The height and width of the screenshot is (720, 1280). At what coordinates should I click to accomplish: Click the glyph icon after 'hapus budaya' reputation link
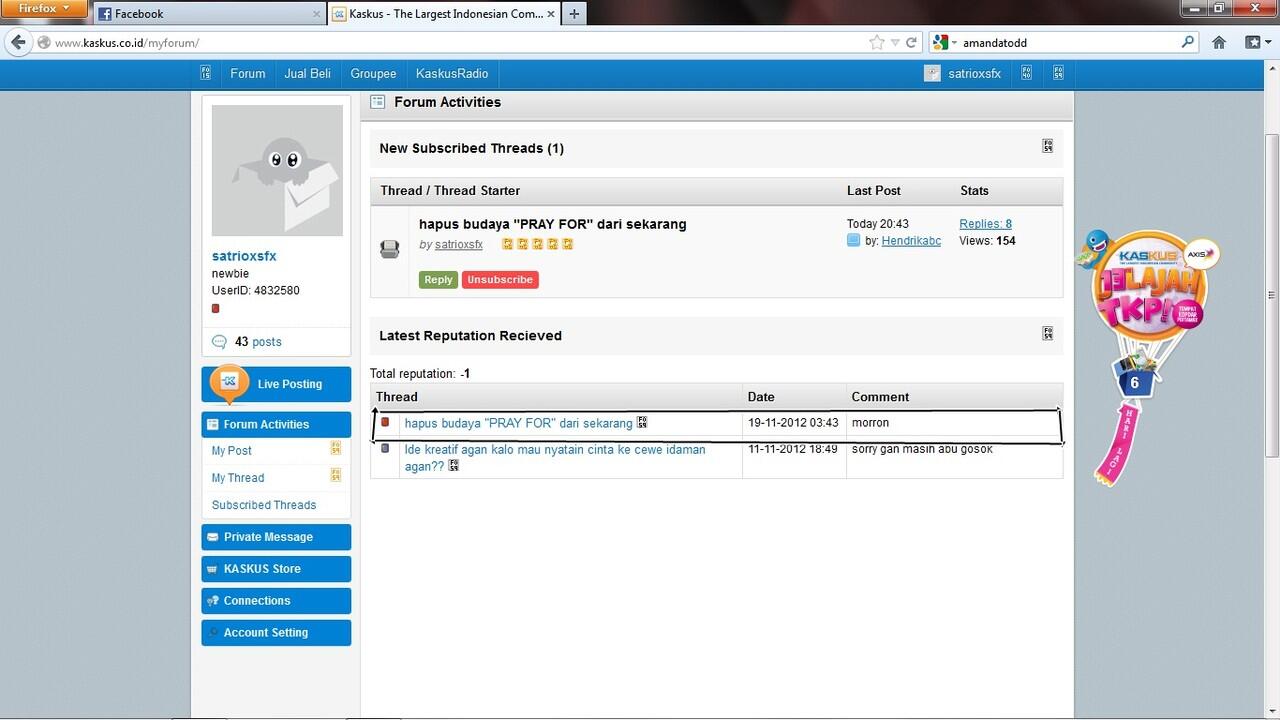[x=642, y=422]
